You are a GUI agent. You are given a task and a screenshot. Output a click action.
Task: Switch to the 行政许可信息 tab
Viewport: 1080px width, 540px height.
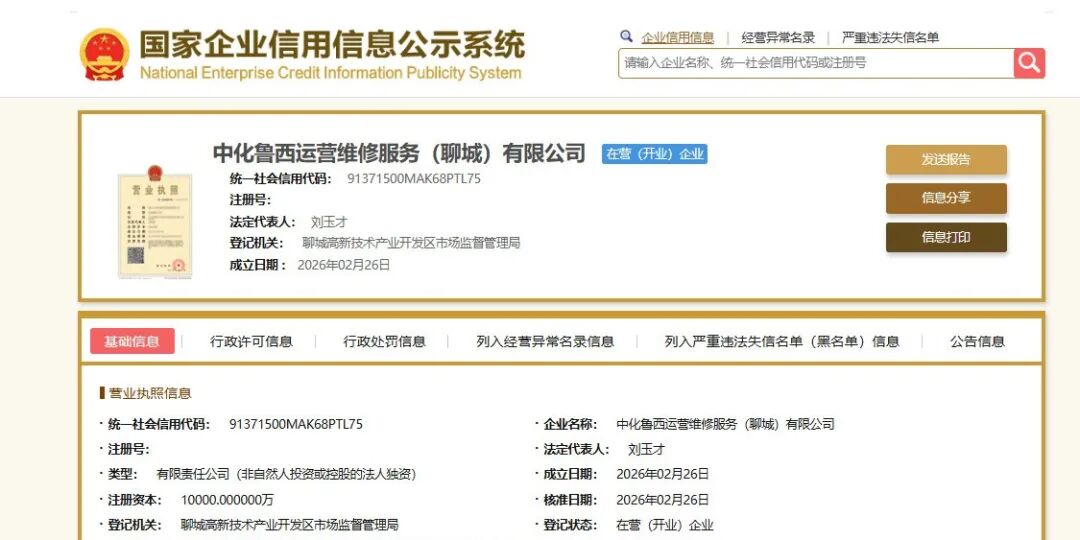tap(251, 342)
